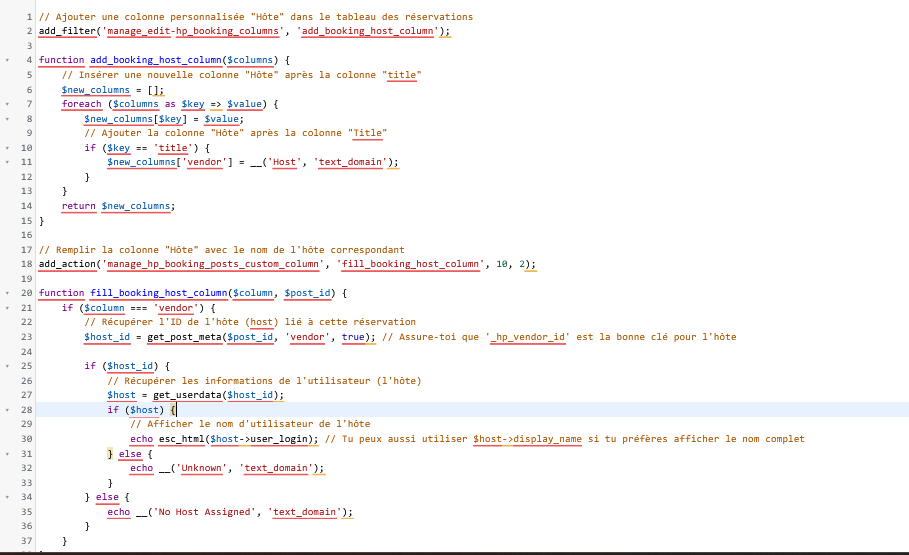The height and width of the screenshot is (555, 909).
Task: Click 'manage_edit-hp_booking_columns' string on line 2
Action: (x=193, y=31)
